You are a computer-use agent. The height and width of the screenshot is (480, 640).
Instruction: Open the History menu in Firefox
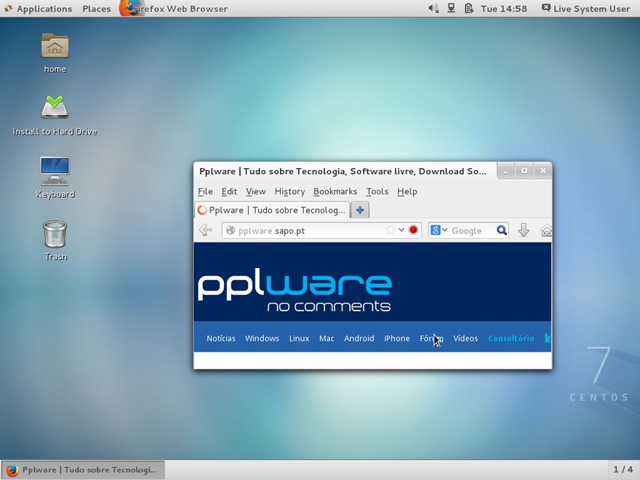pyautogui.click(x=289, y=191)
